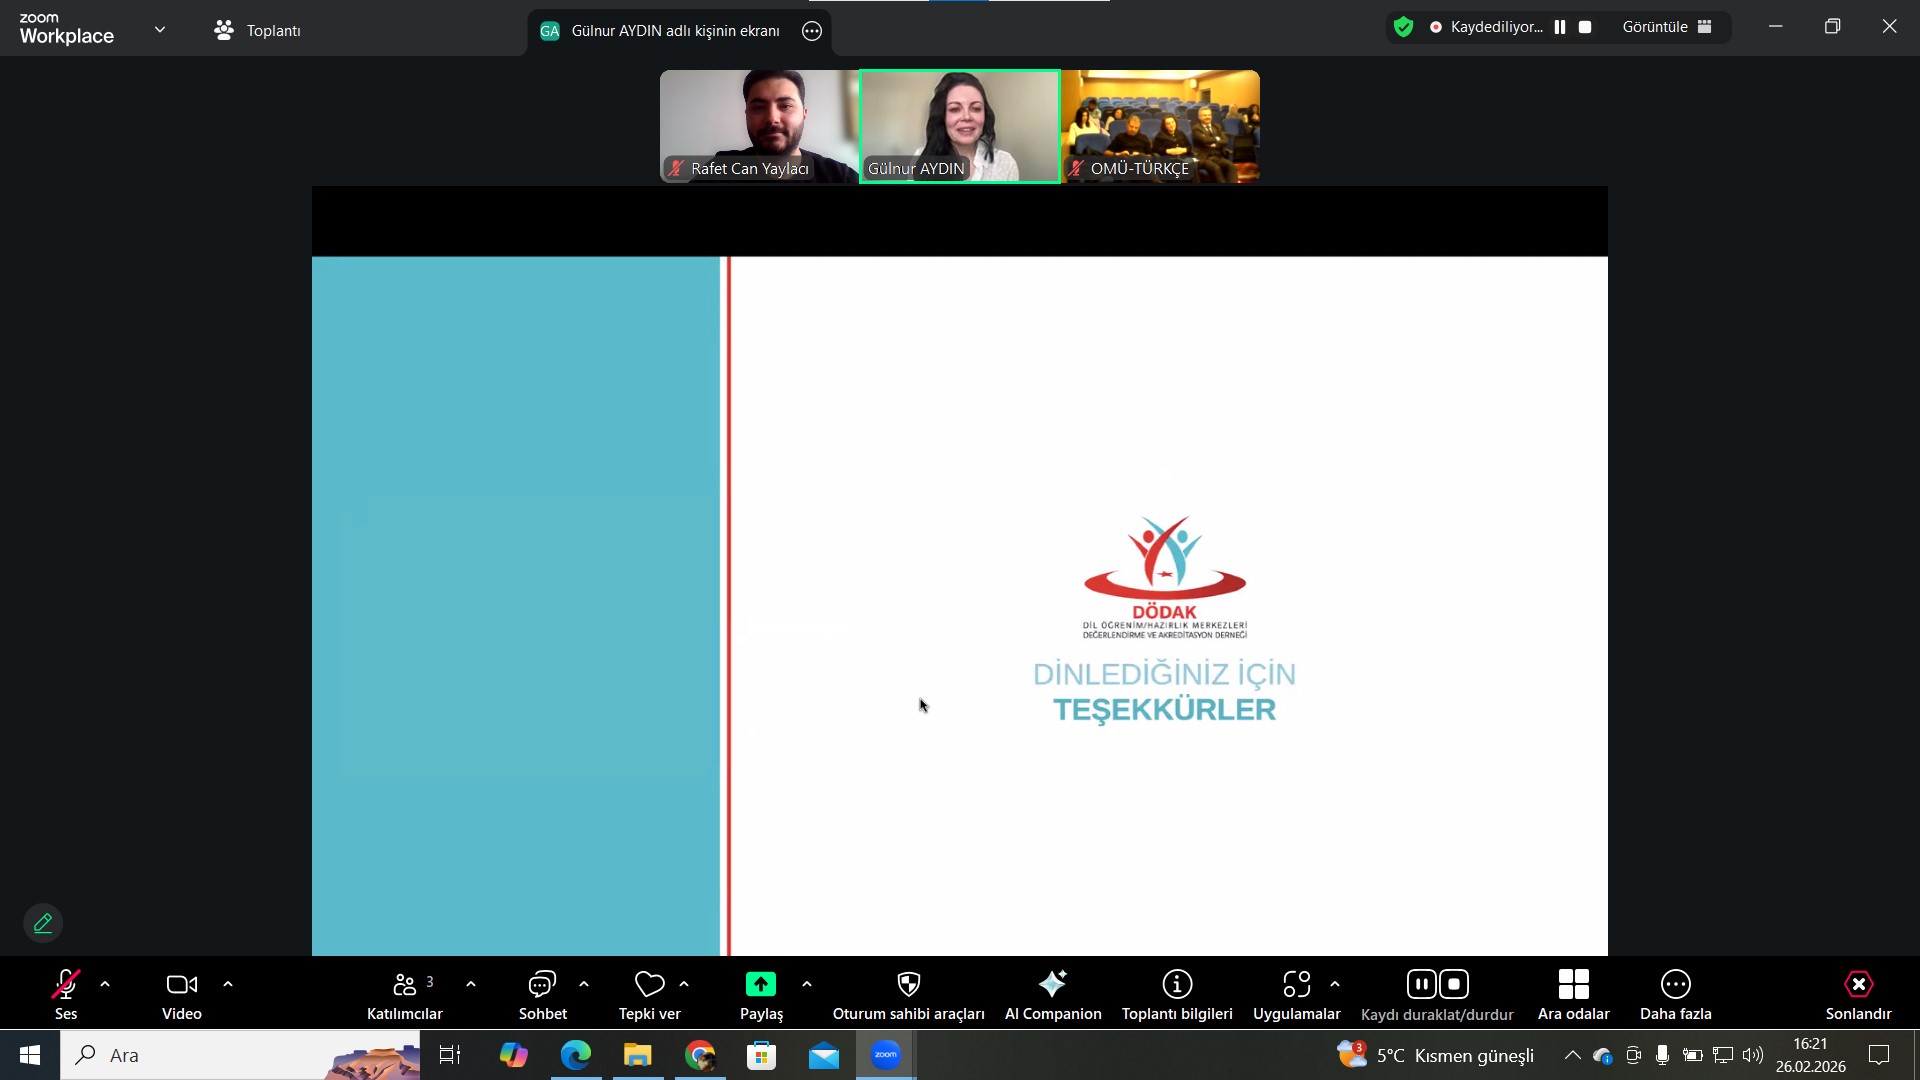The width and height of the screenshot is (1920, 1080).
Task: Open the Katılımcılar participants list
Action: click(x=405, y=985)
